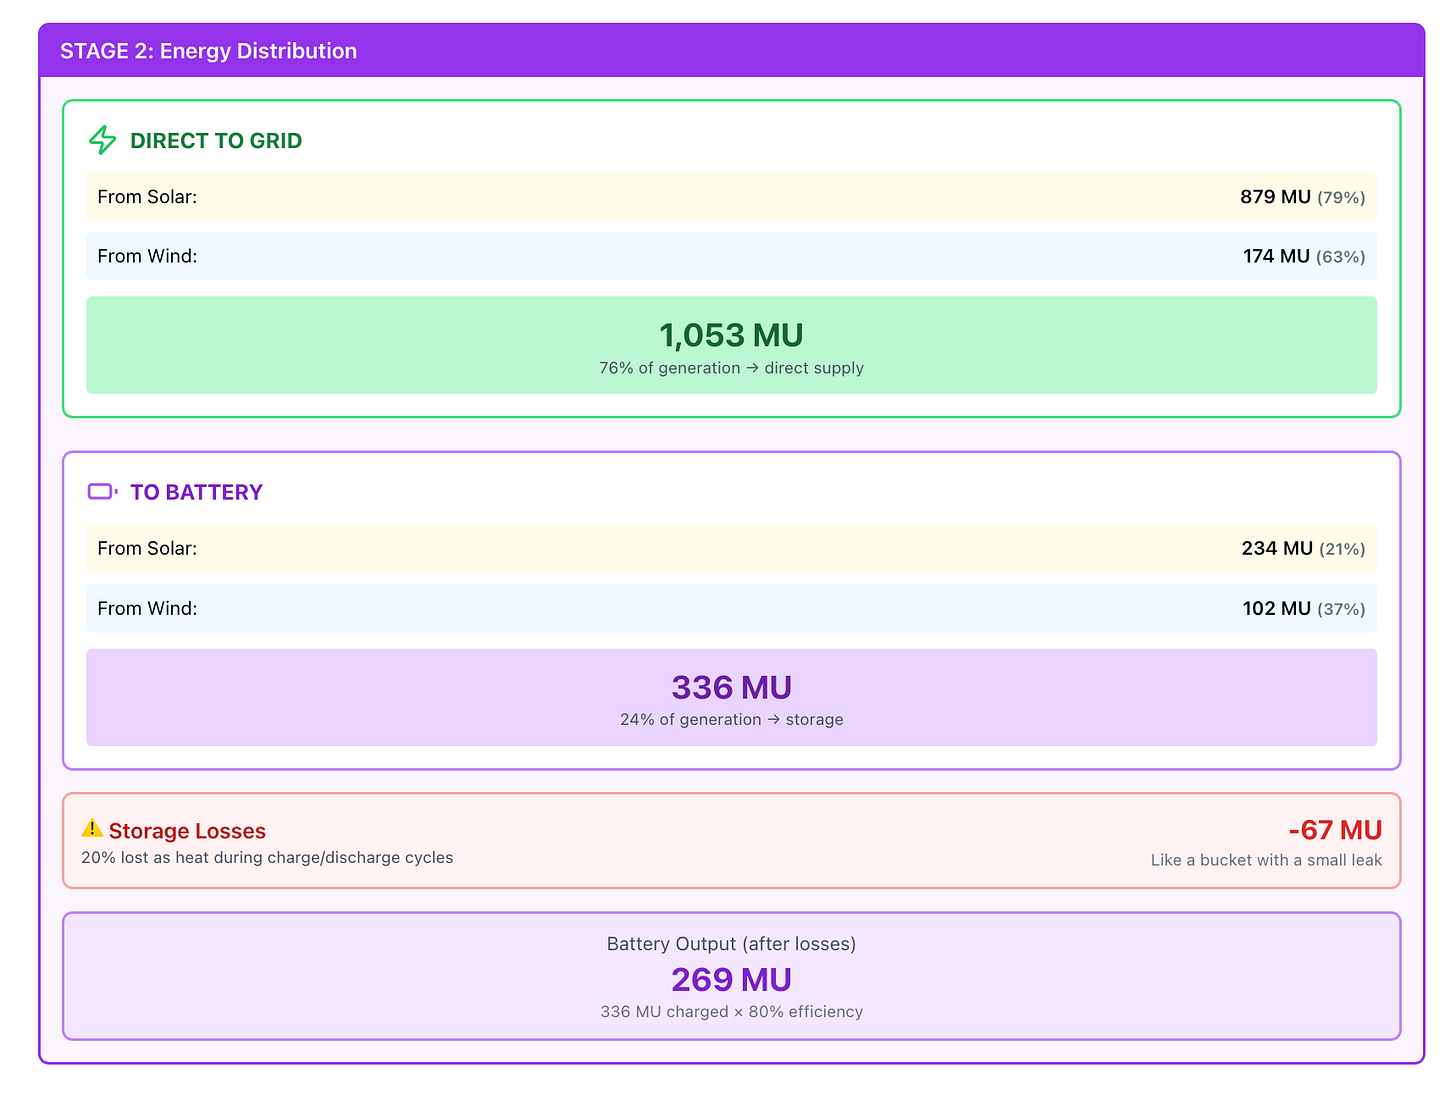This screenshot has height=1095, width=1456.
Task: Click the (79%) solar percentage
Action: [1341, 198]
